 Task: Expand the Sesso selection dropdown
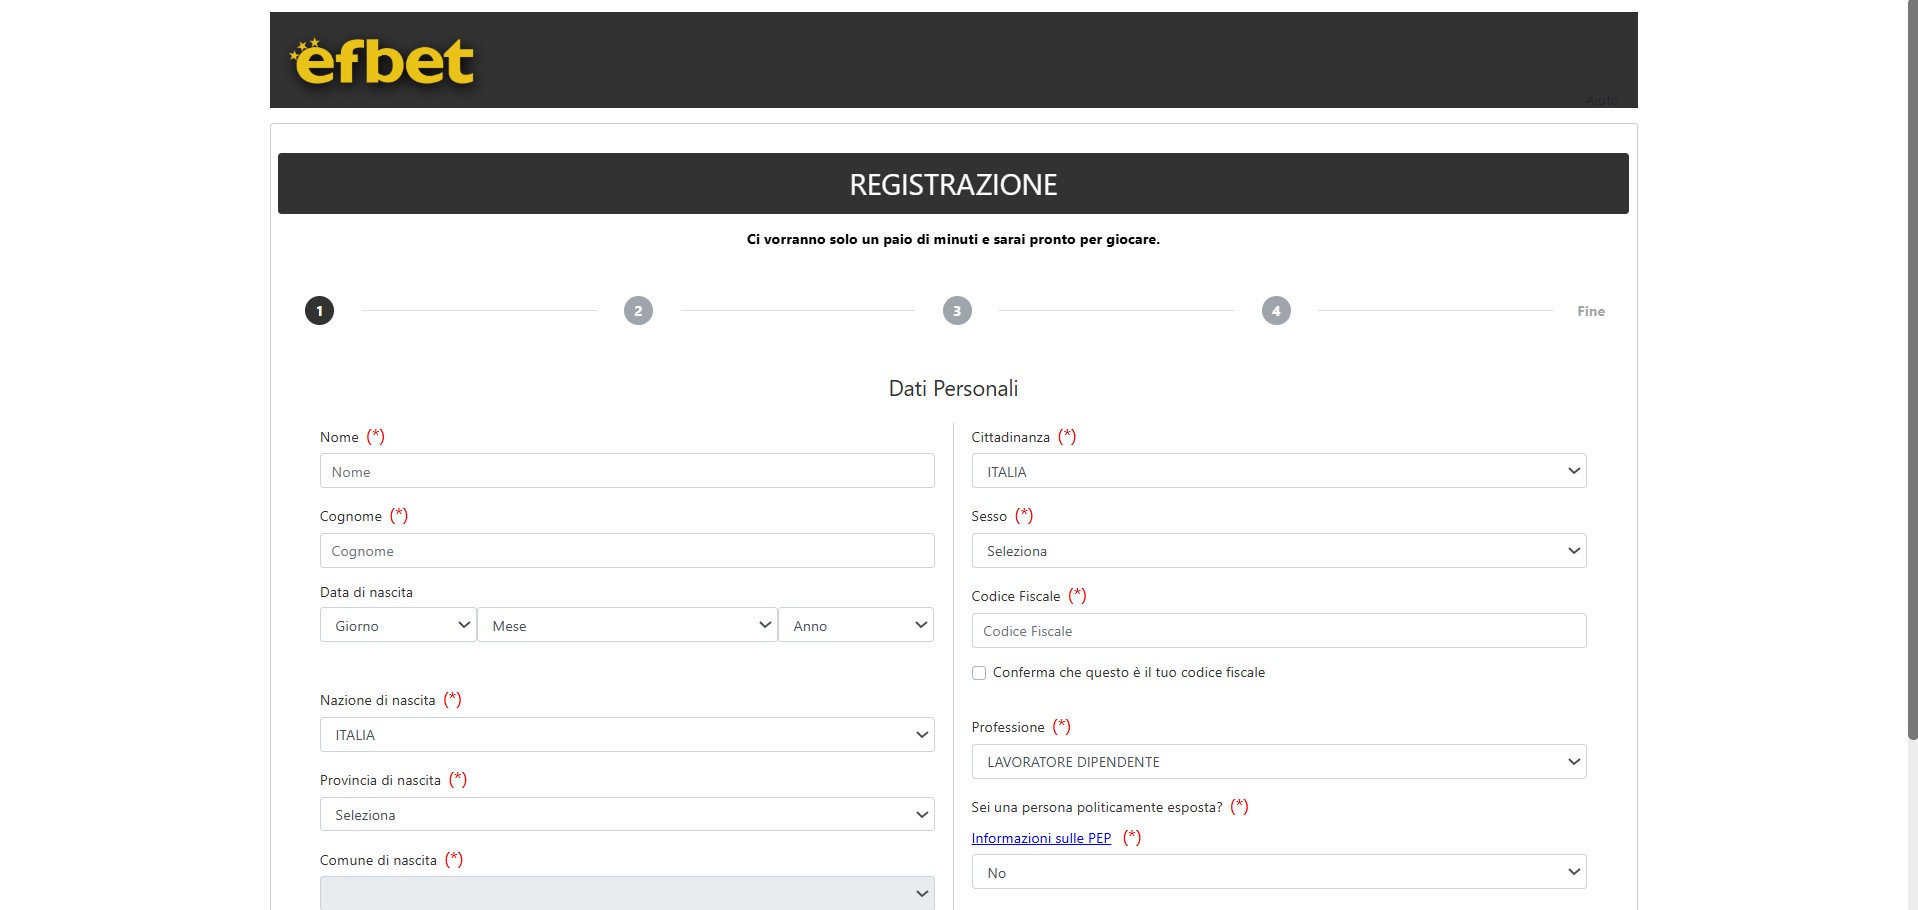point(1278,551)
